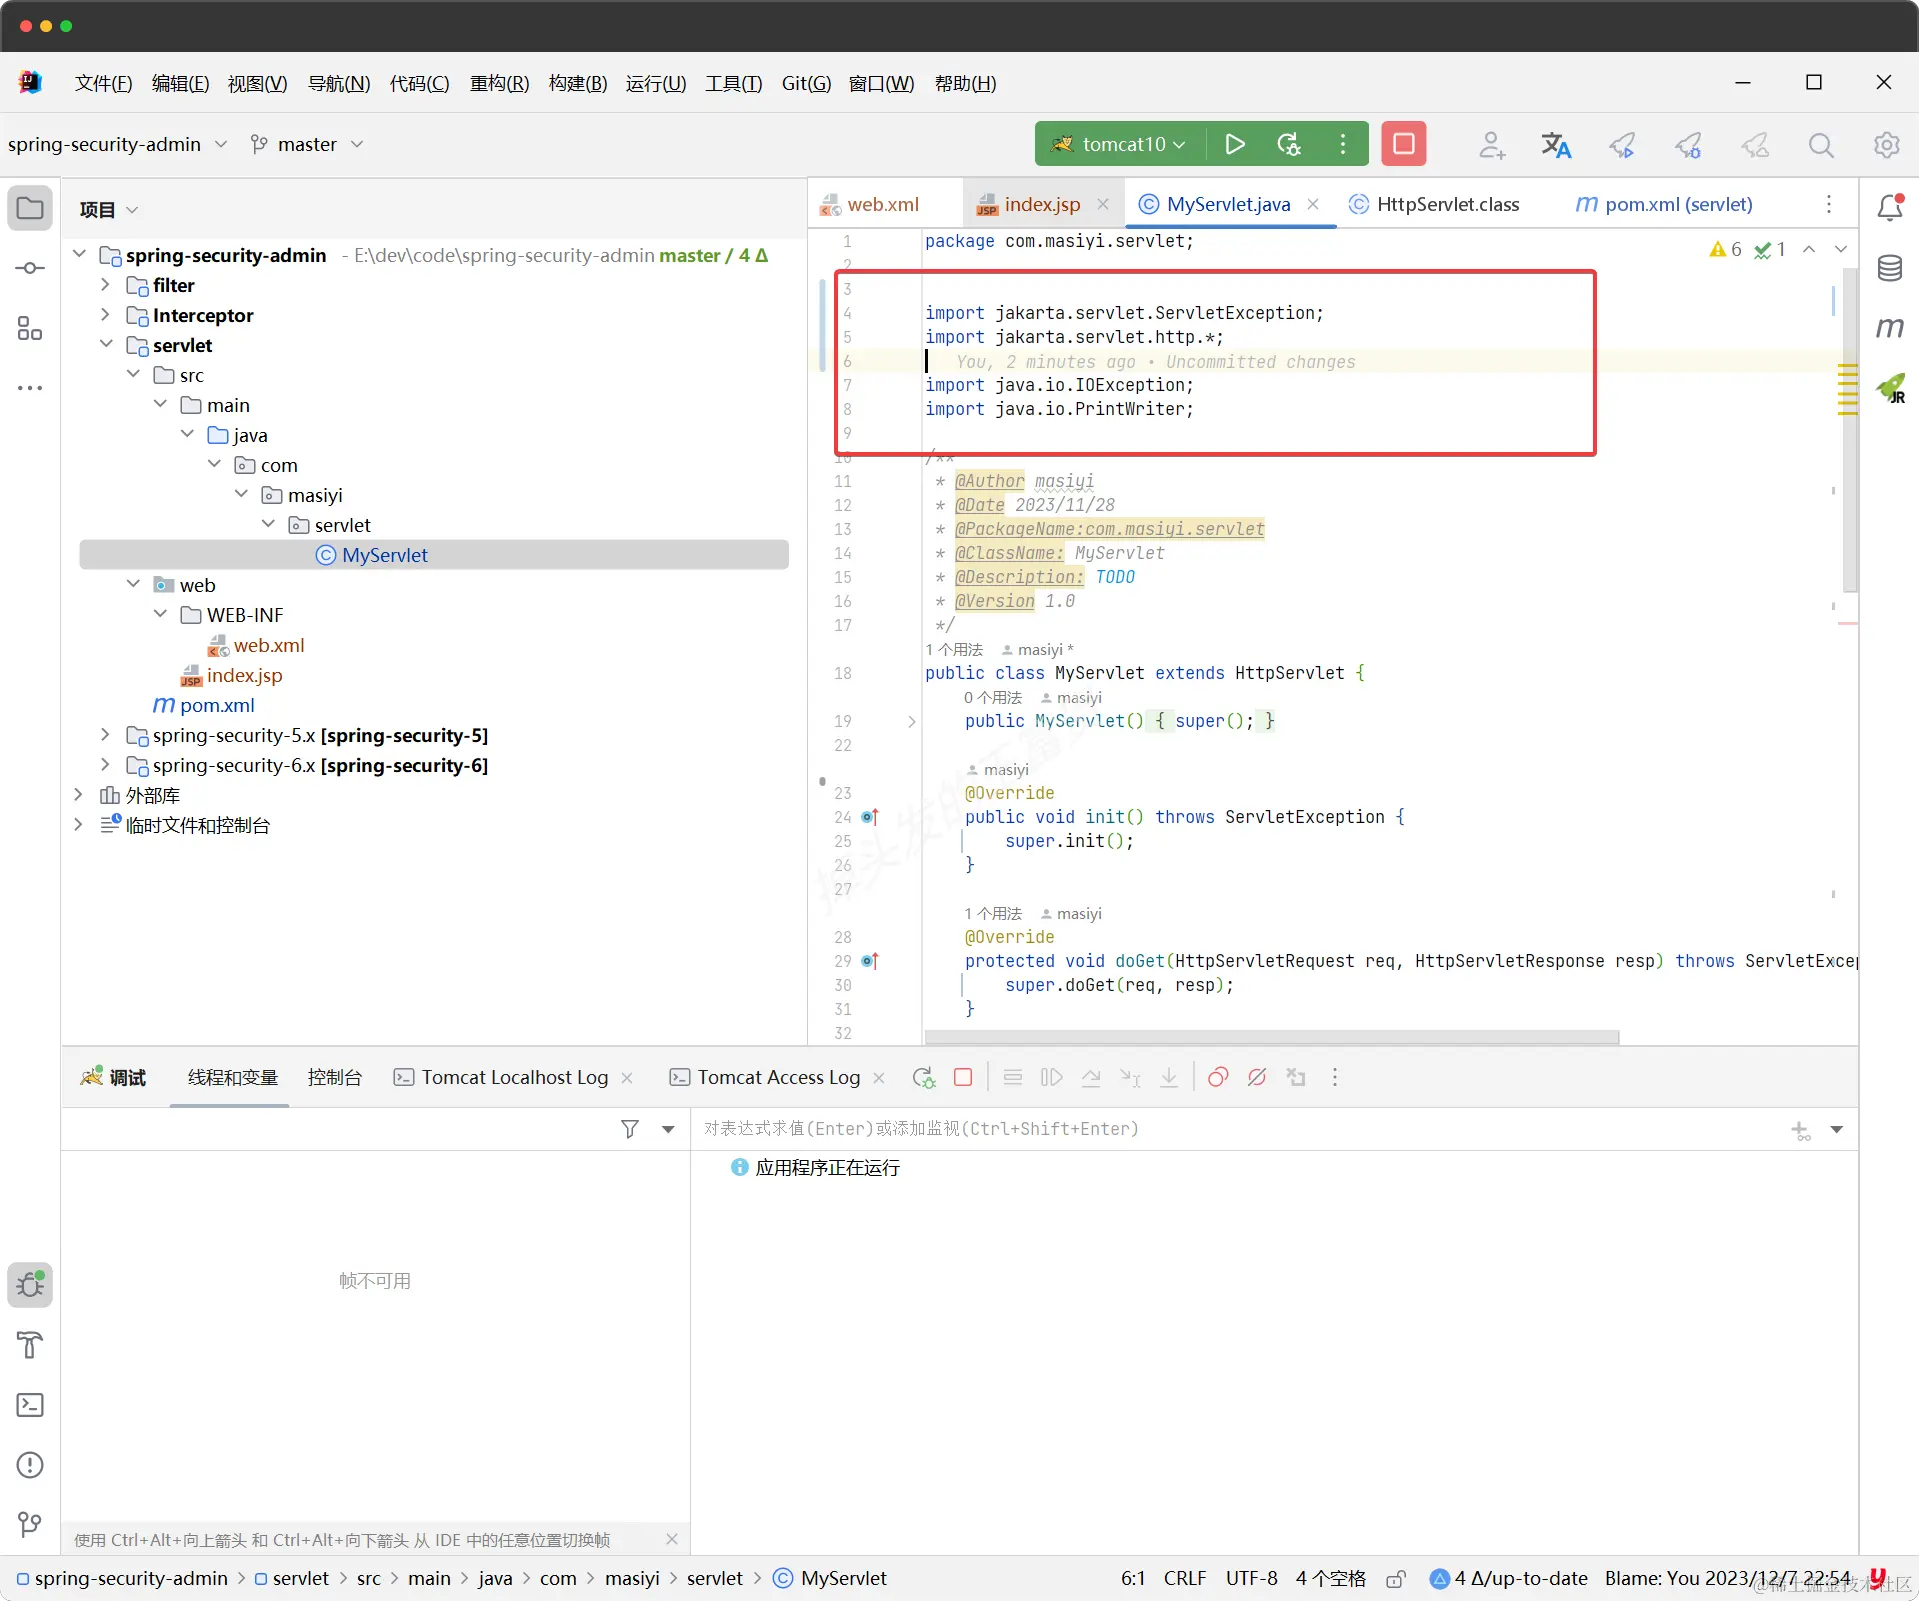Toggle Mute Breakpoints icon
Image resolution: width=1919 pixels, height=1601 pixels.
pyautogui.click(x=1257, y=1077)
